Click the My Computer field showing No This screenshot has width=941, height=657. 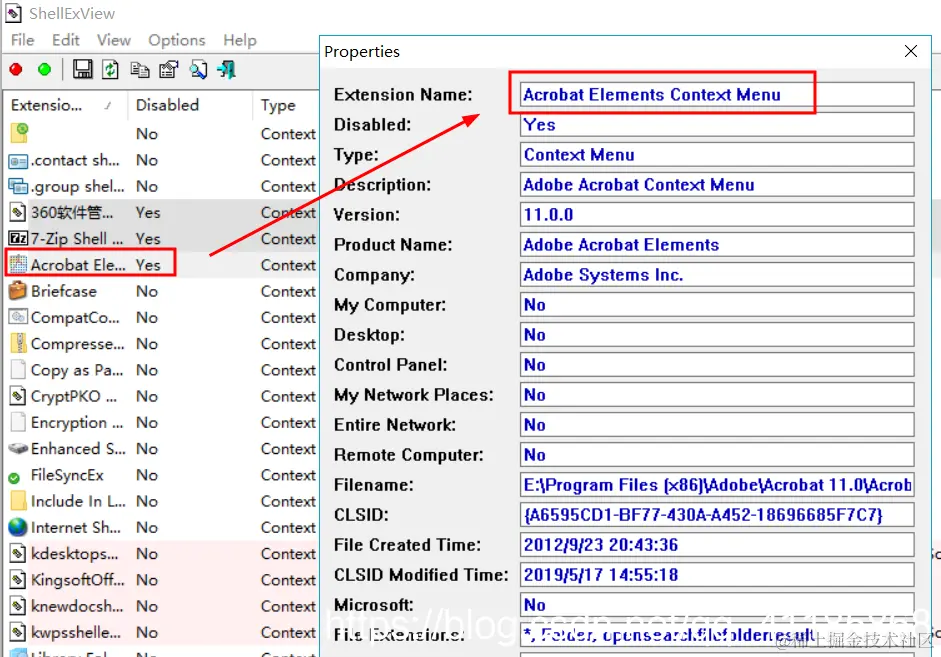coord(717,305)
